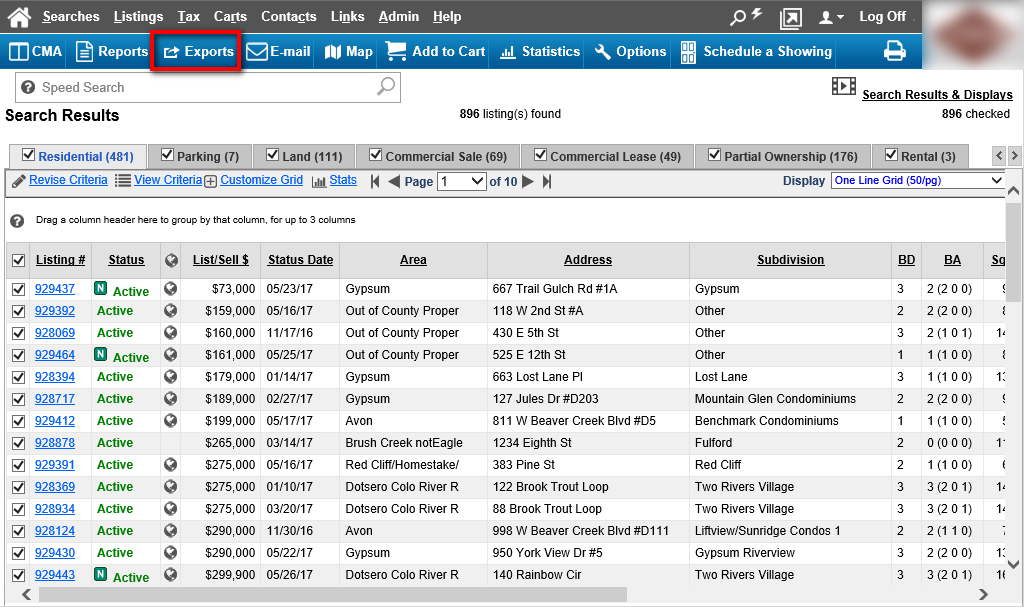1024x607 pixels.
Task: Go to first page arrow
Action: tap(375, 181)
